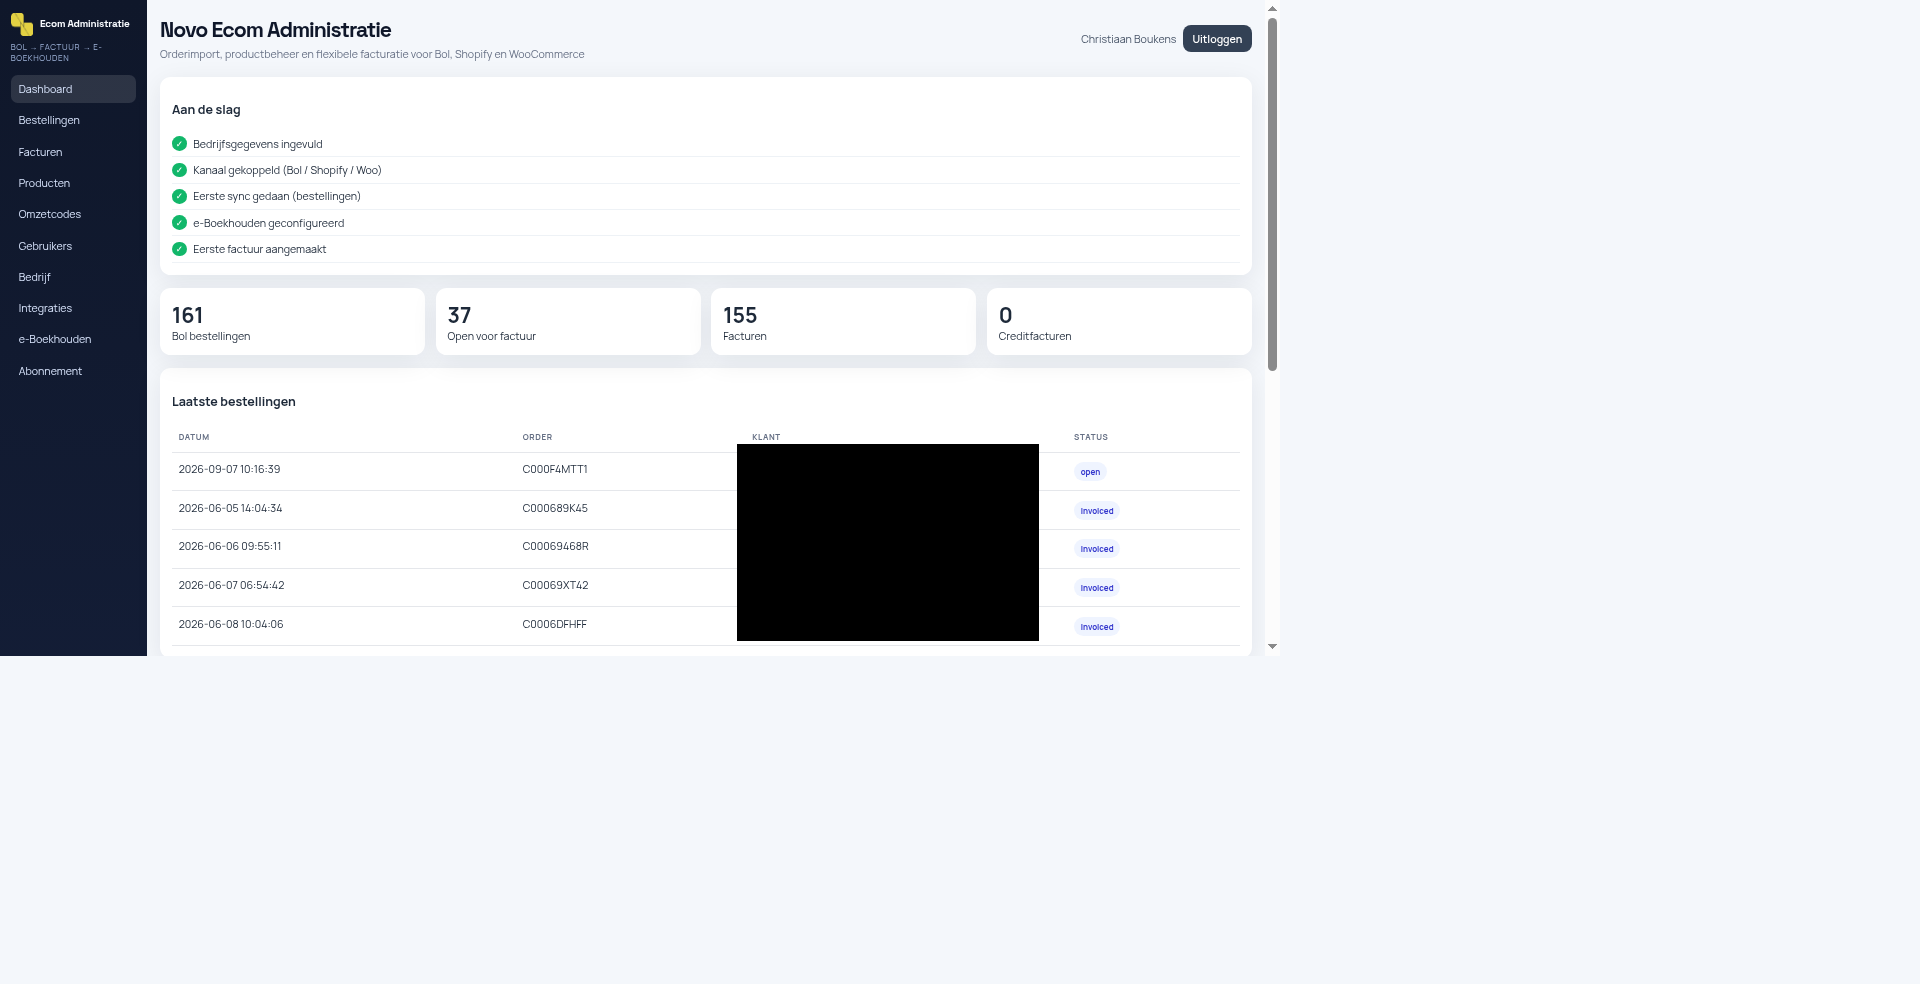1920x984 pixels.
Task: Select Producten in the sidebar
Action: (73, 183)
